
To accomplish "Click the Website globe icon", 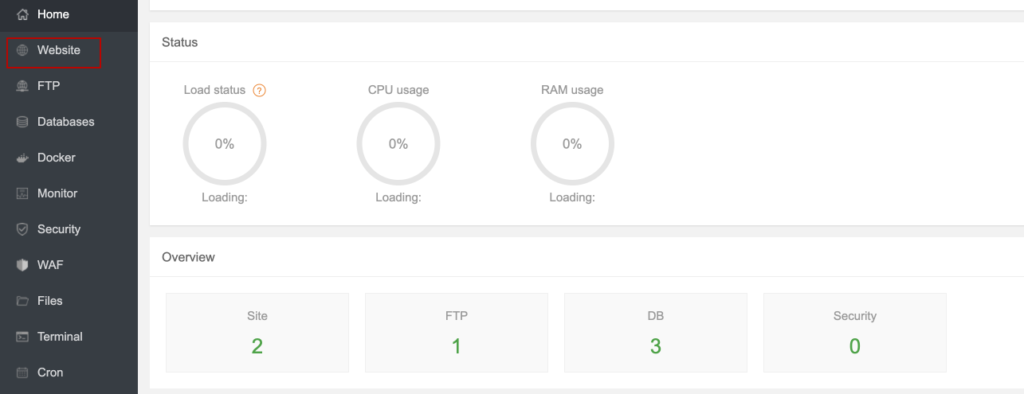I will [22, 50].
